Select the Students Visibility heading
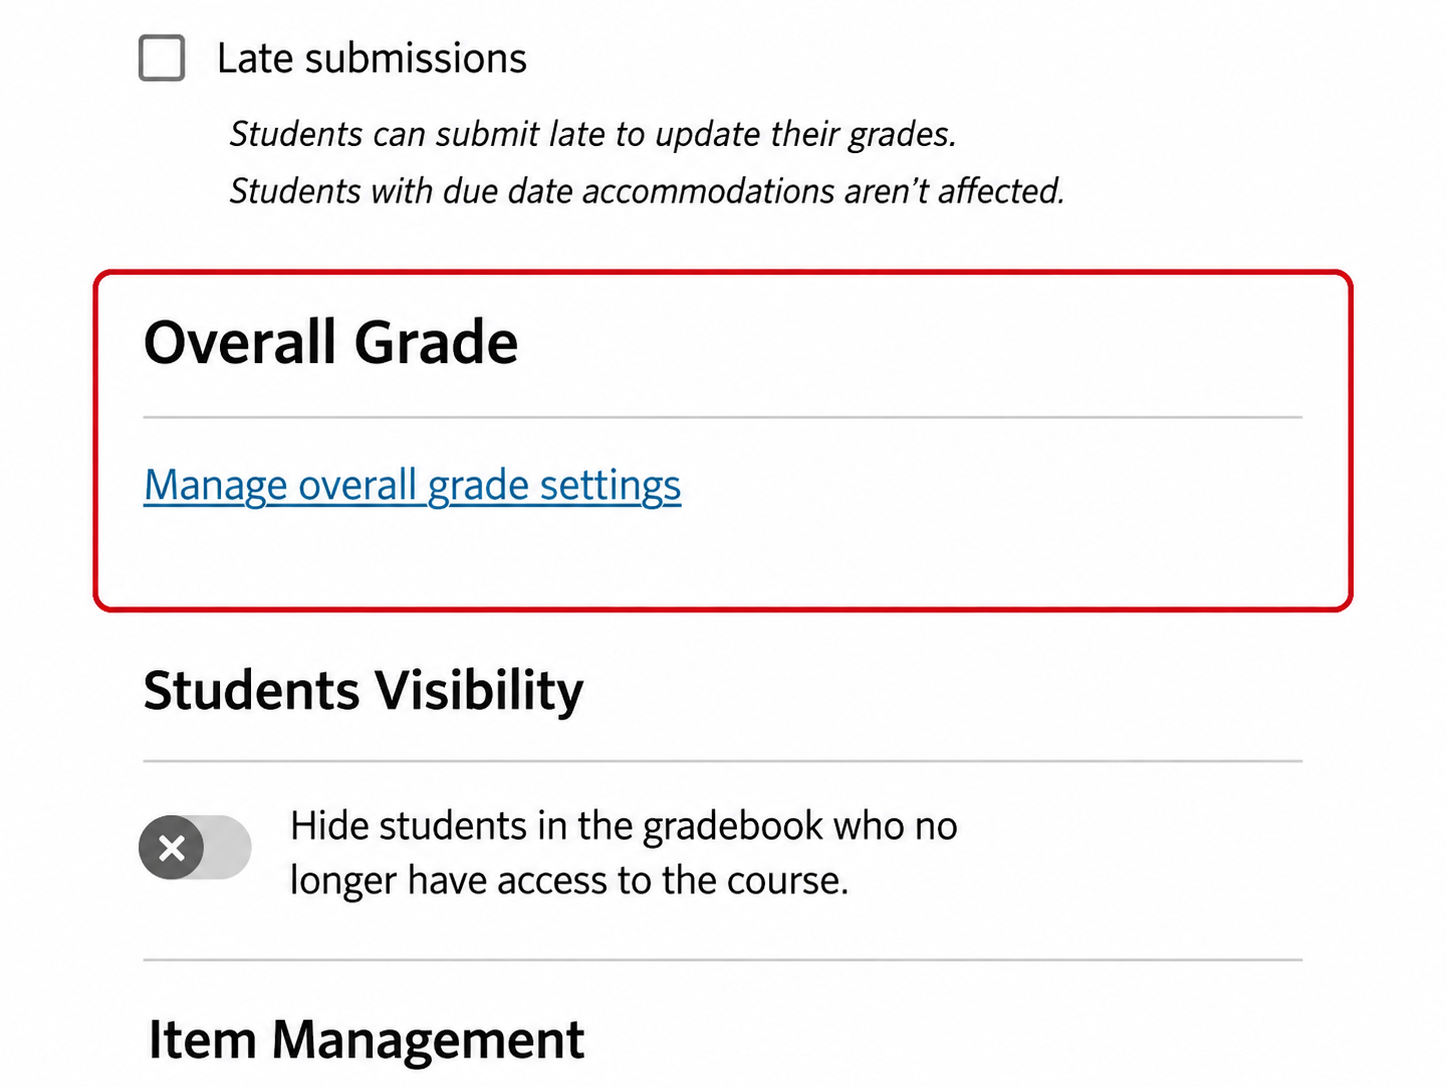1446x1087 pixels. coord(364,691)
